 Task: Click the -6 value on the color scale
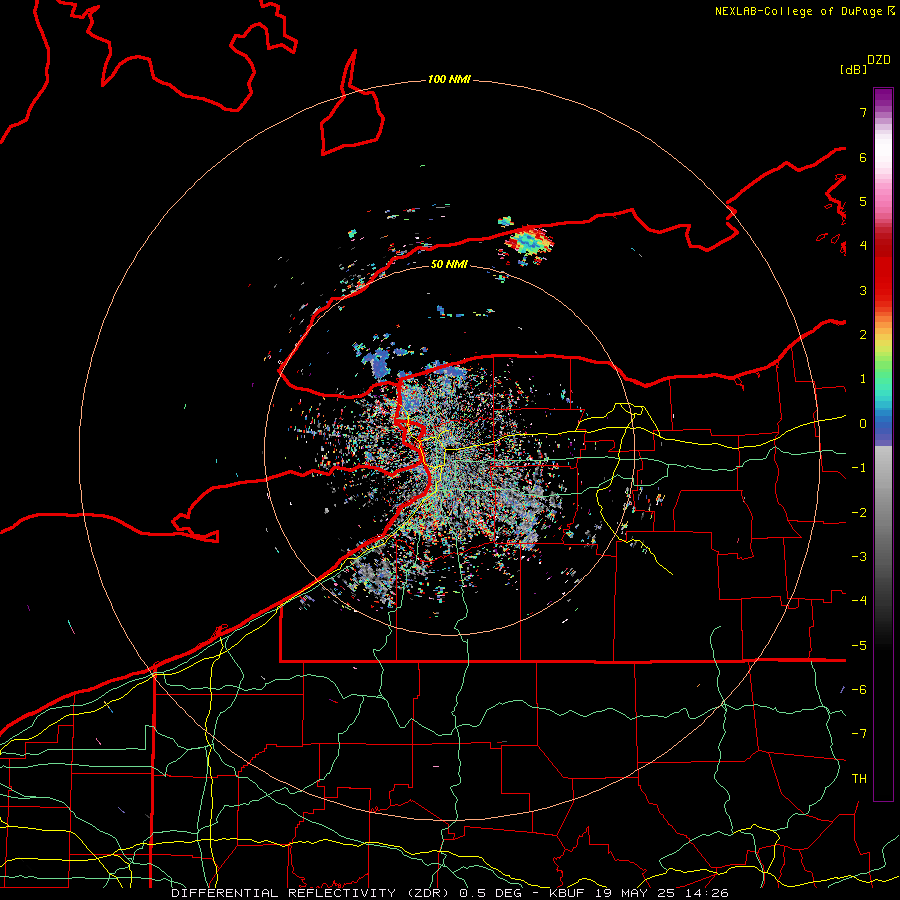(x=859, y=690)
